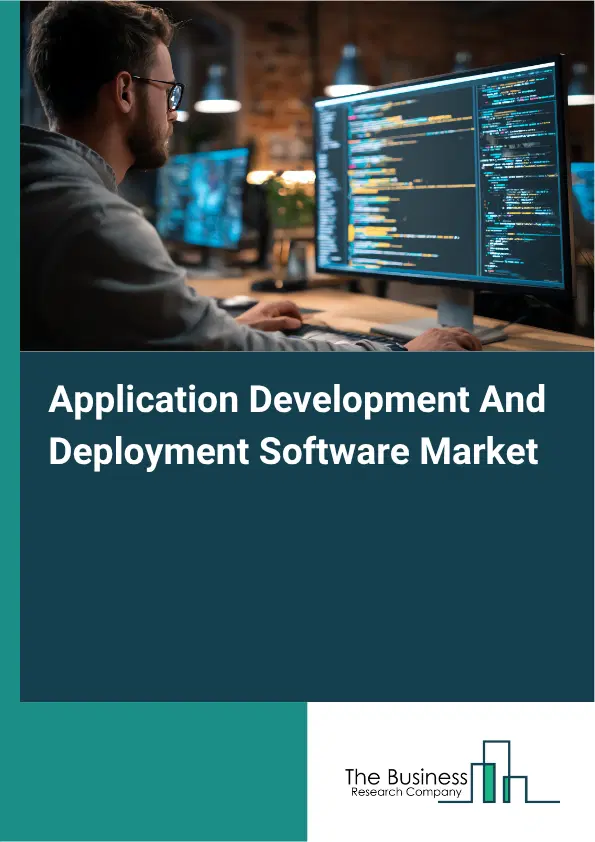
Task: Click the developer-at-monitor cover photo
Action: (307, 176)
